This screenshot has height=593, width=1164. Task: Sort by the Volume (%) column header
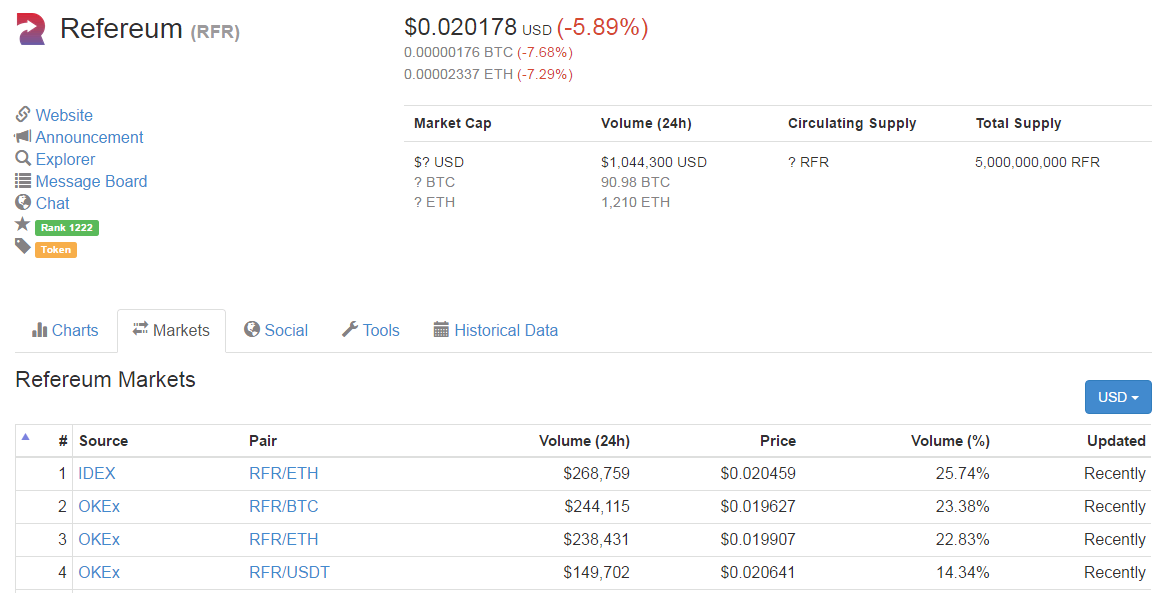coord(949,441)
